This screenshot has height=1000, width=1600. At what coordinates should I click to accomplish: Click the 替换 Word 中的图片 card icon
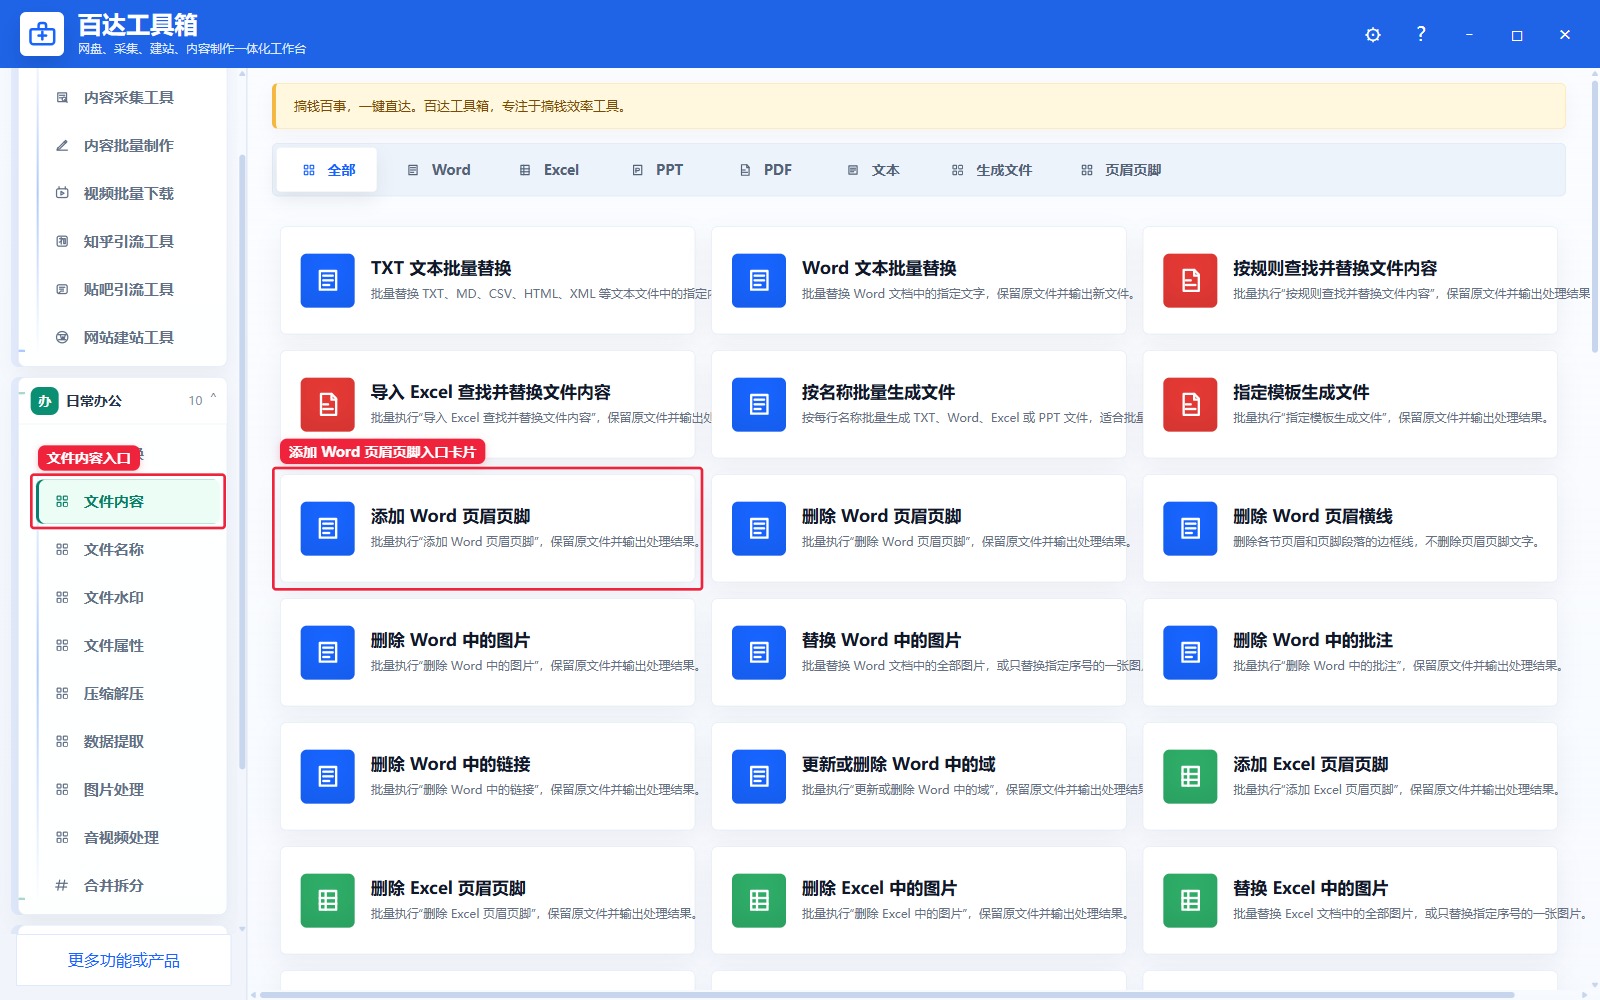(759, 652)
